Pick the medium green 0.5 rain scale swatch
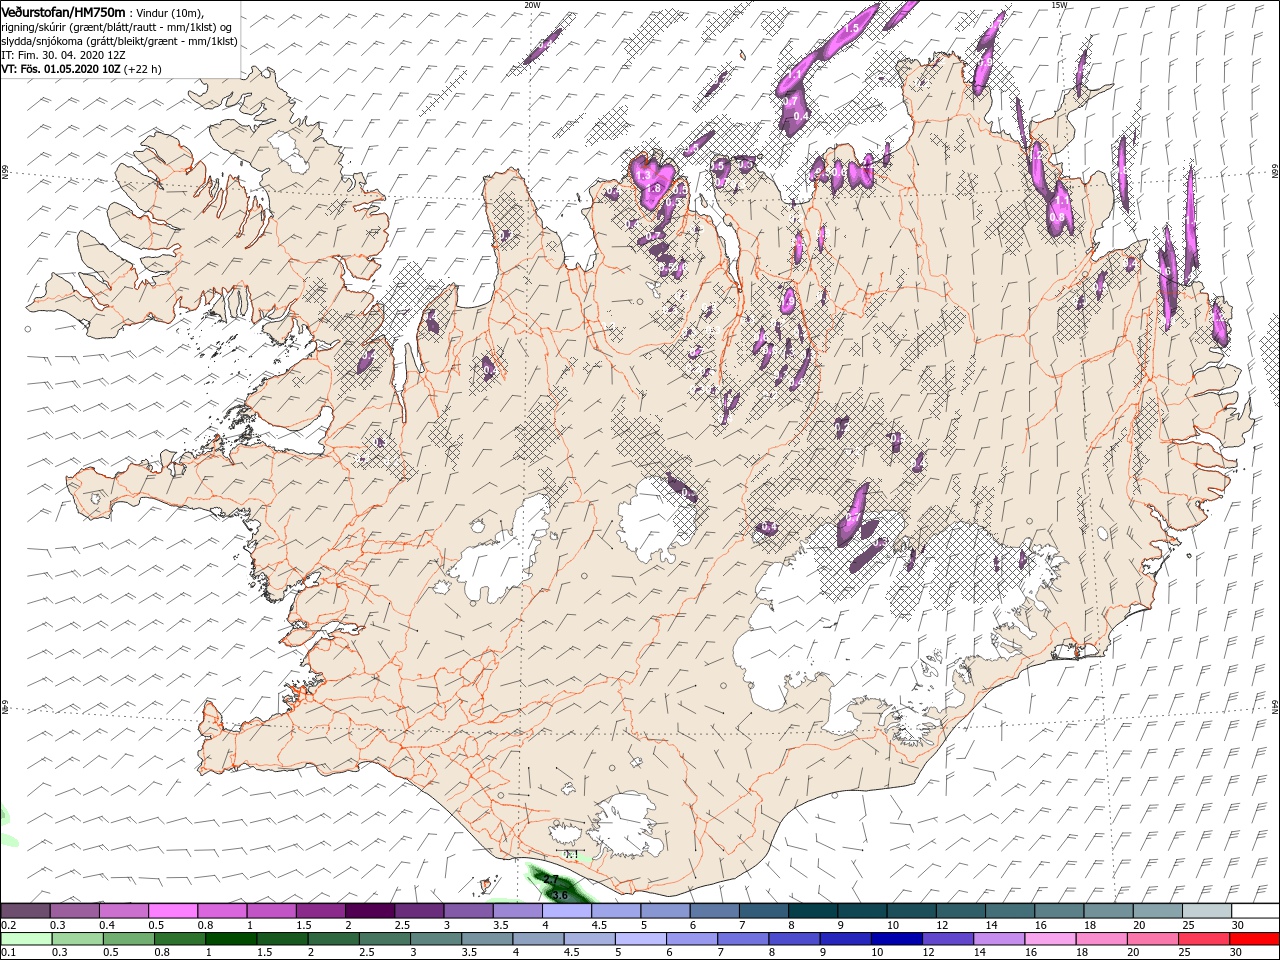Viewport: 1280px width, 960px height. click(x=128, y=938)
